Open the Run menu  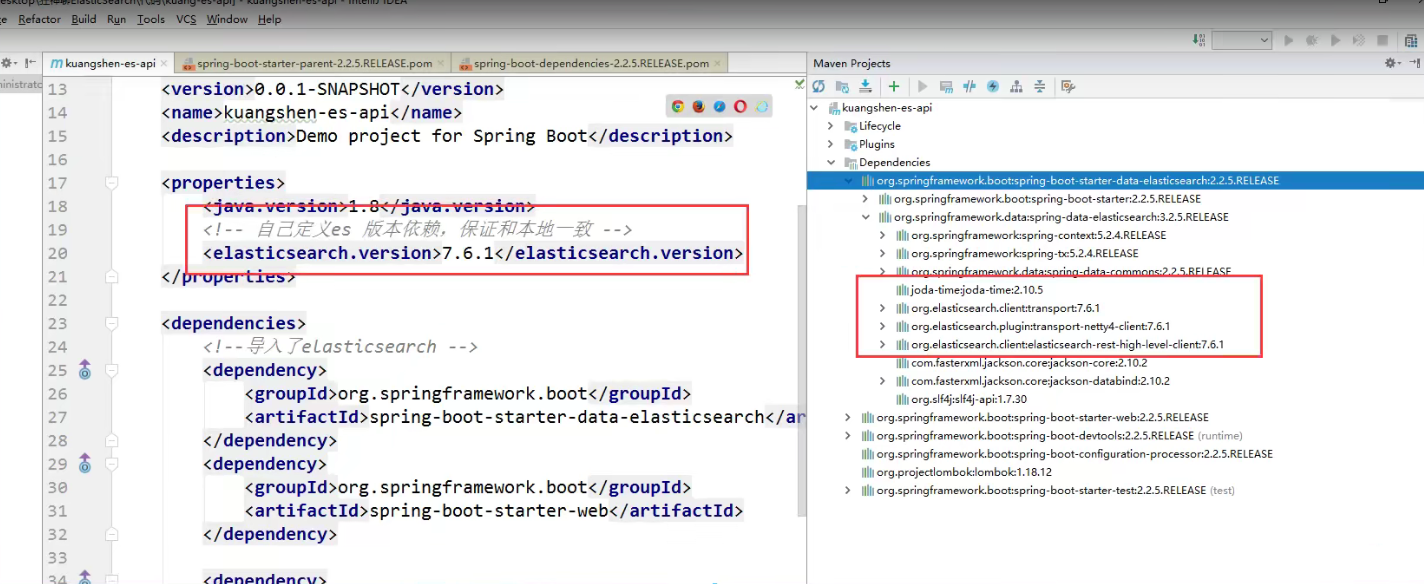click(x=116, y=19)
